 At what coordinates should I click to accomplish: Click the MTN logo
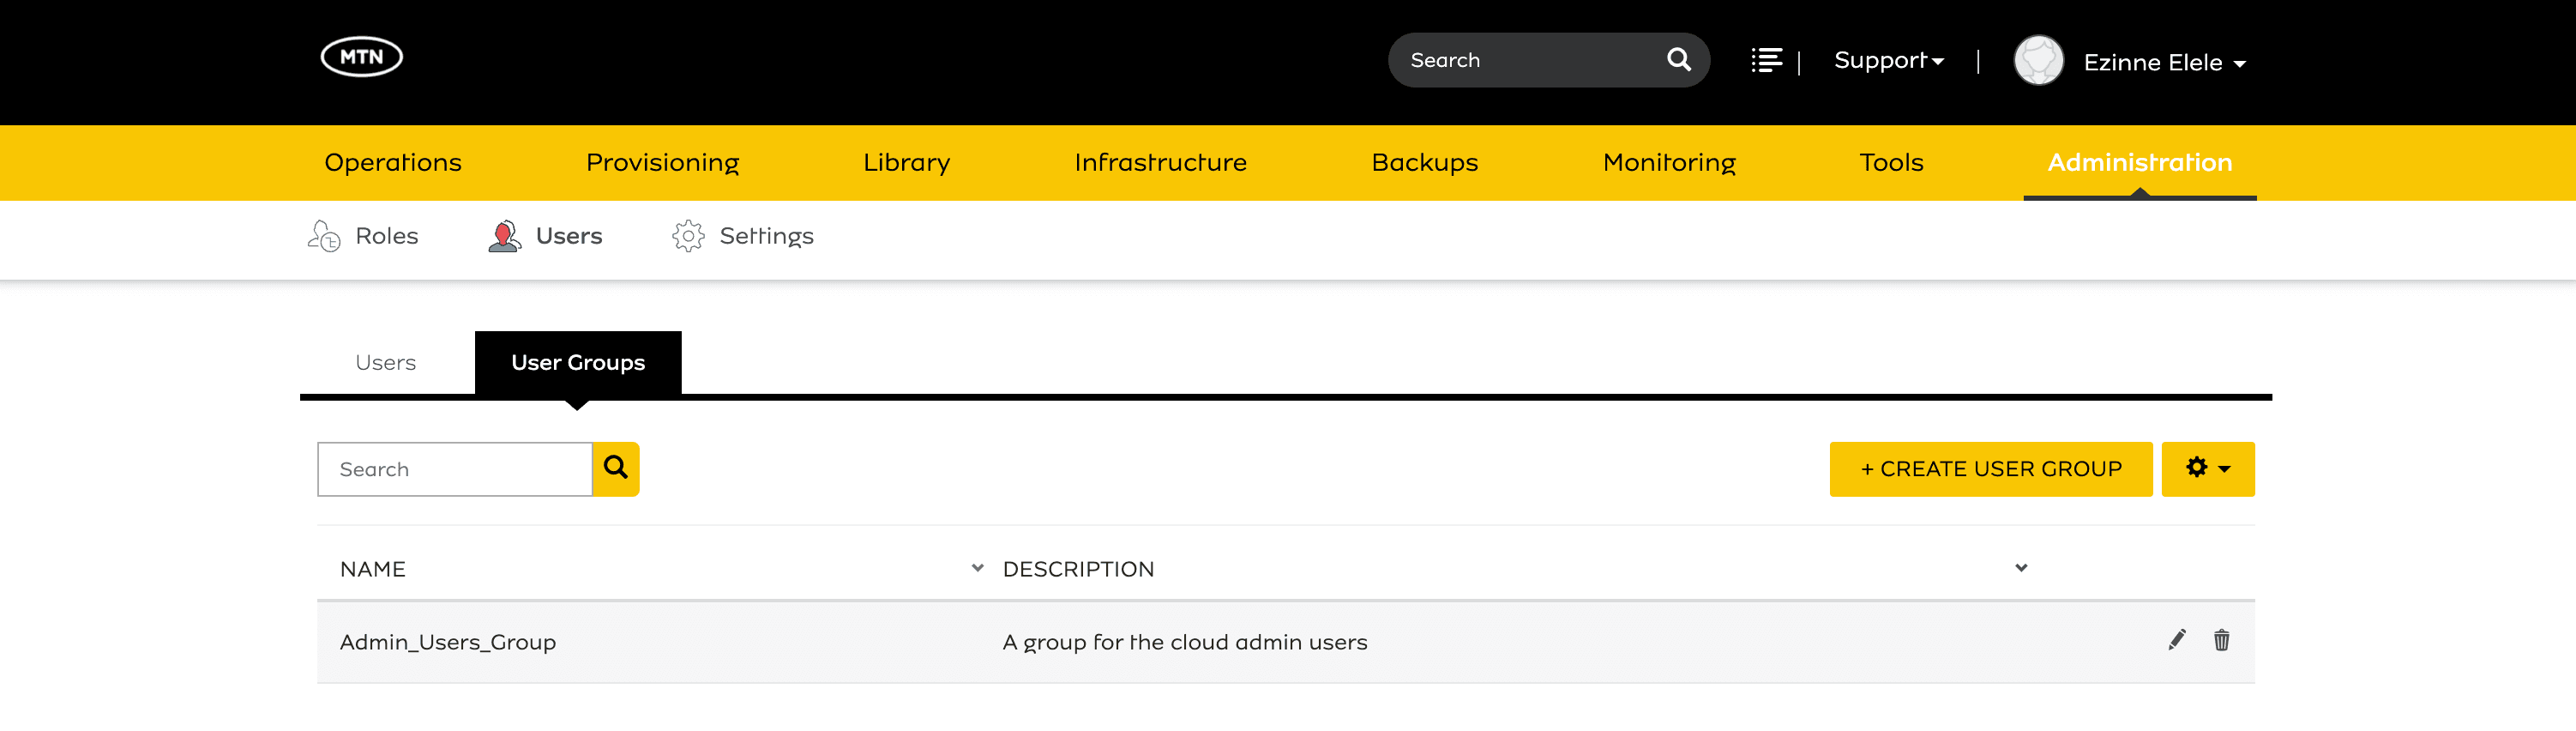click(x=361, y=57)
